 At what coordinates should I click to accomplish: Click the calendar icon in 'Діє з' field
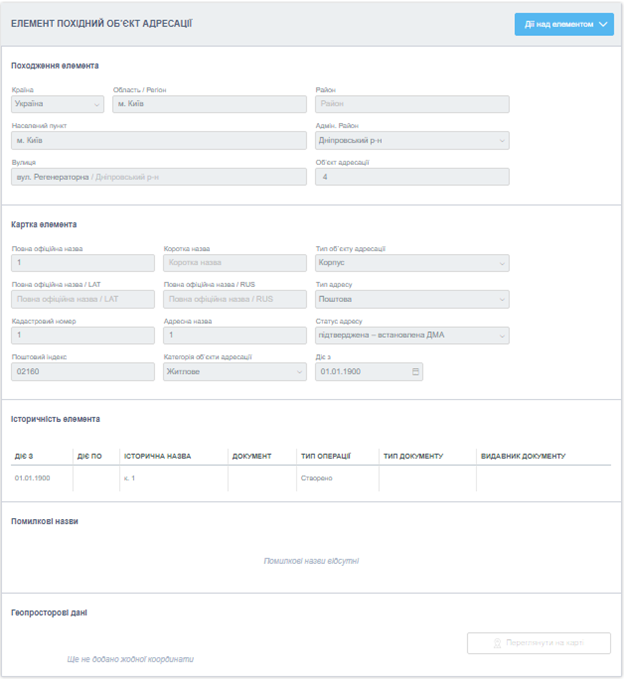[415, 372]
